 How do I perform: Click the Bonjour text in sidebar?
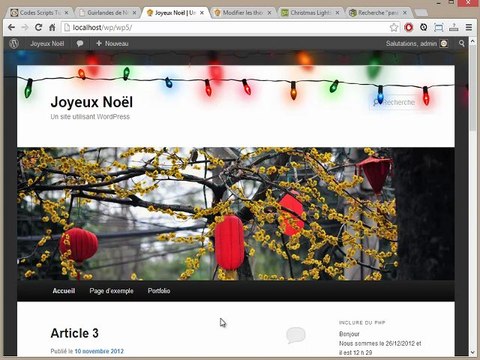(x=349, y=334)
